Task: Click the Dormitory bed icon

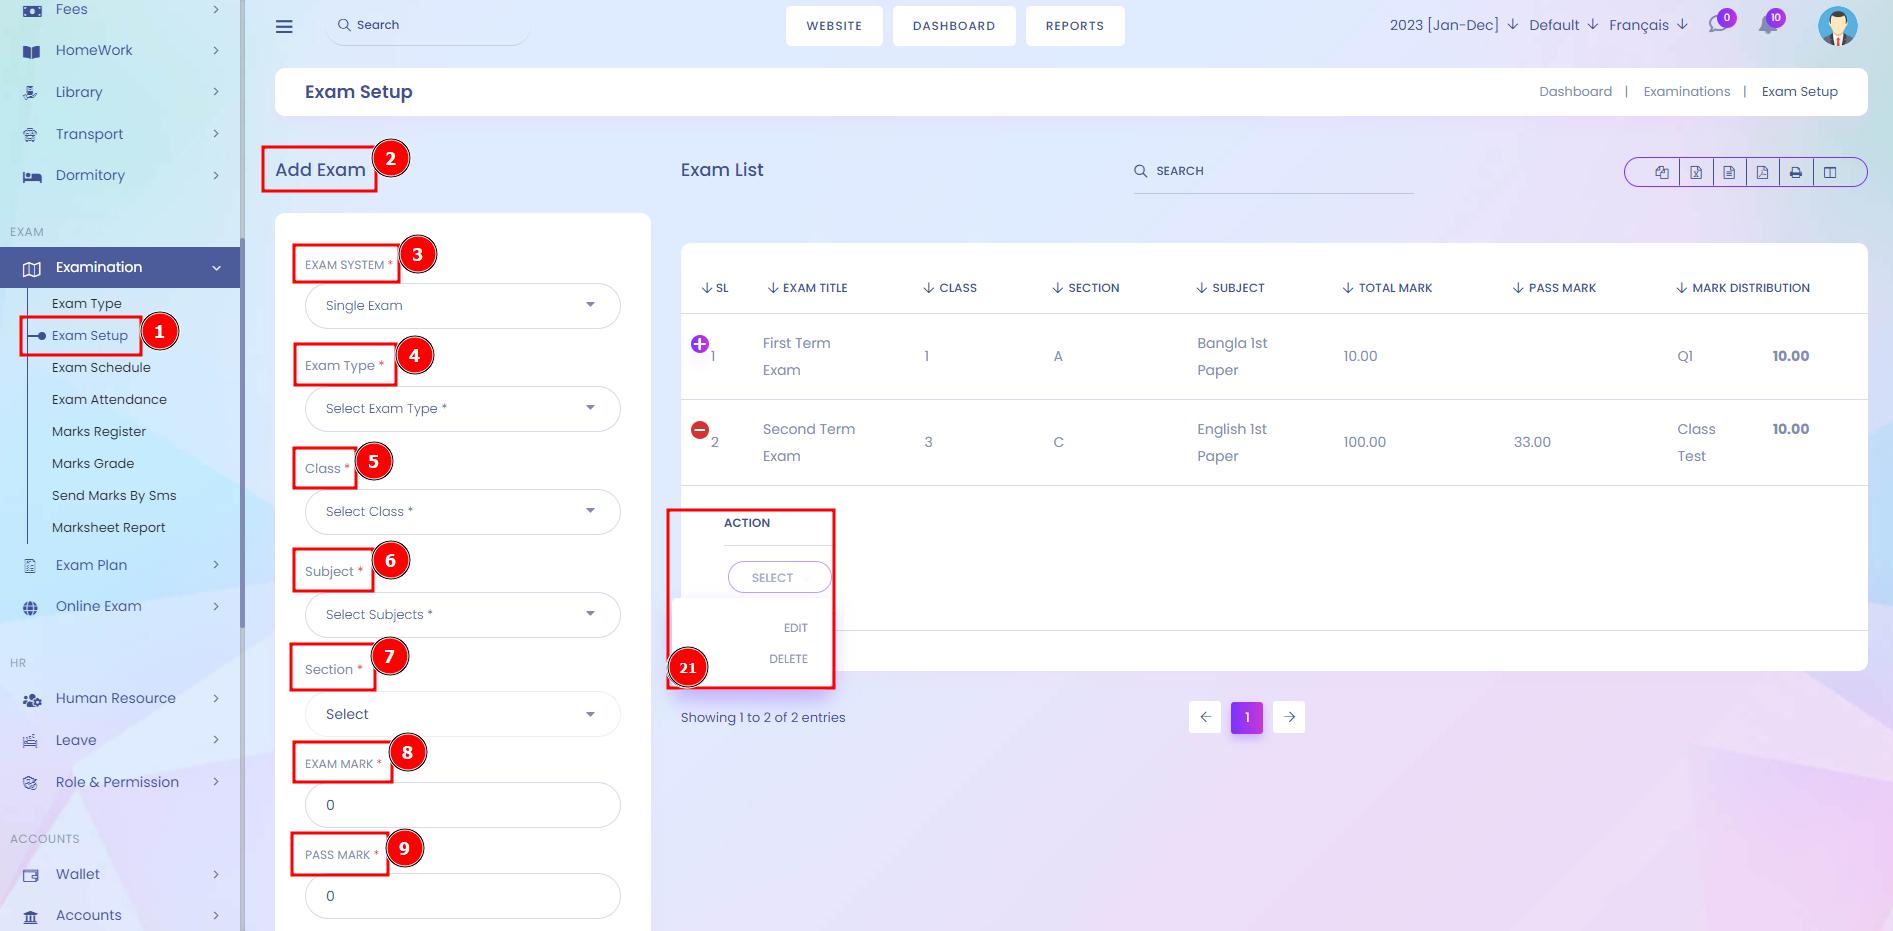Action: (x=32, y=176)
